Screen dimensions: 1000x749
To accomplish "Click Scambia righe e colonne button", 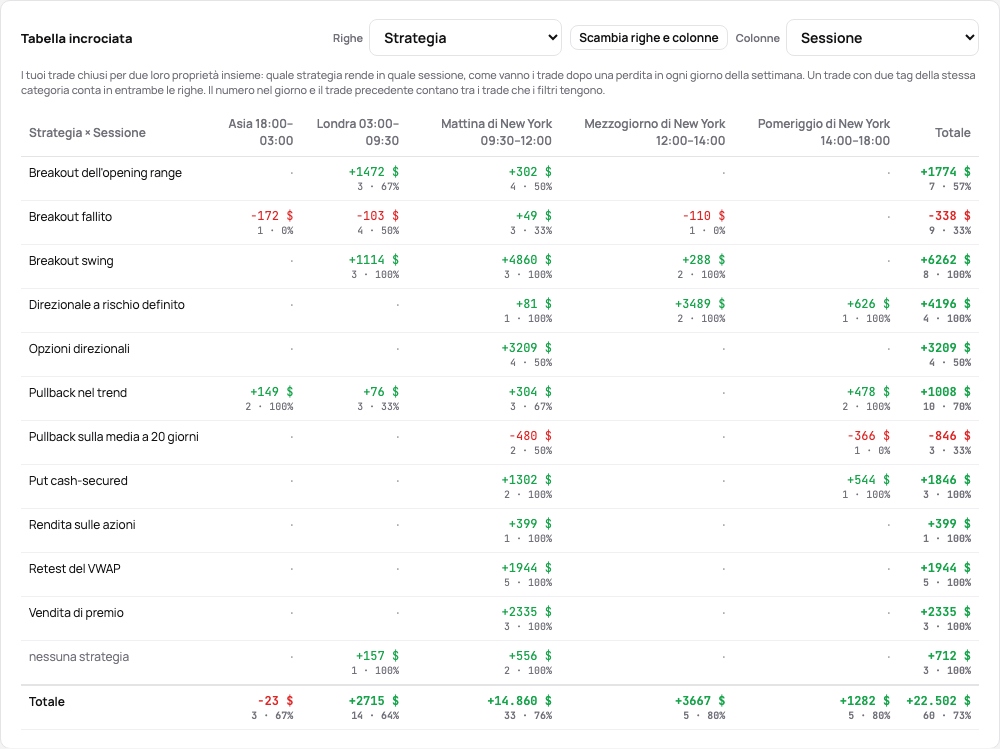I will point(649,38).
